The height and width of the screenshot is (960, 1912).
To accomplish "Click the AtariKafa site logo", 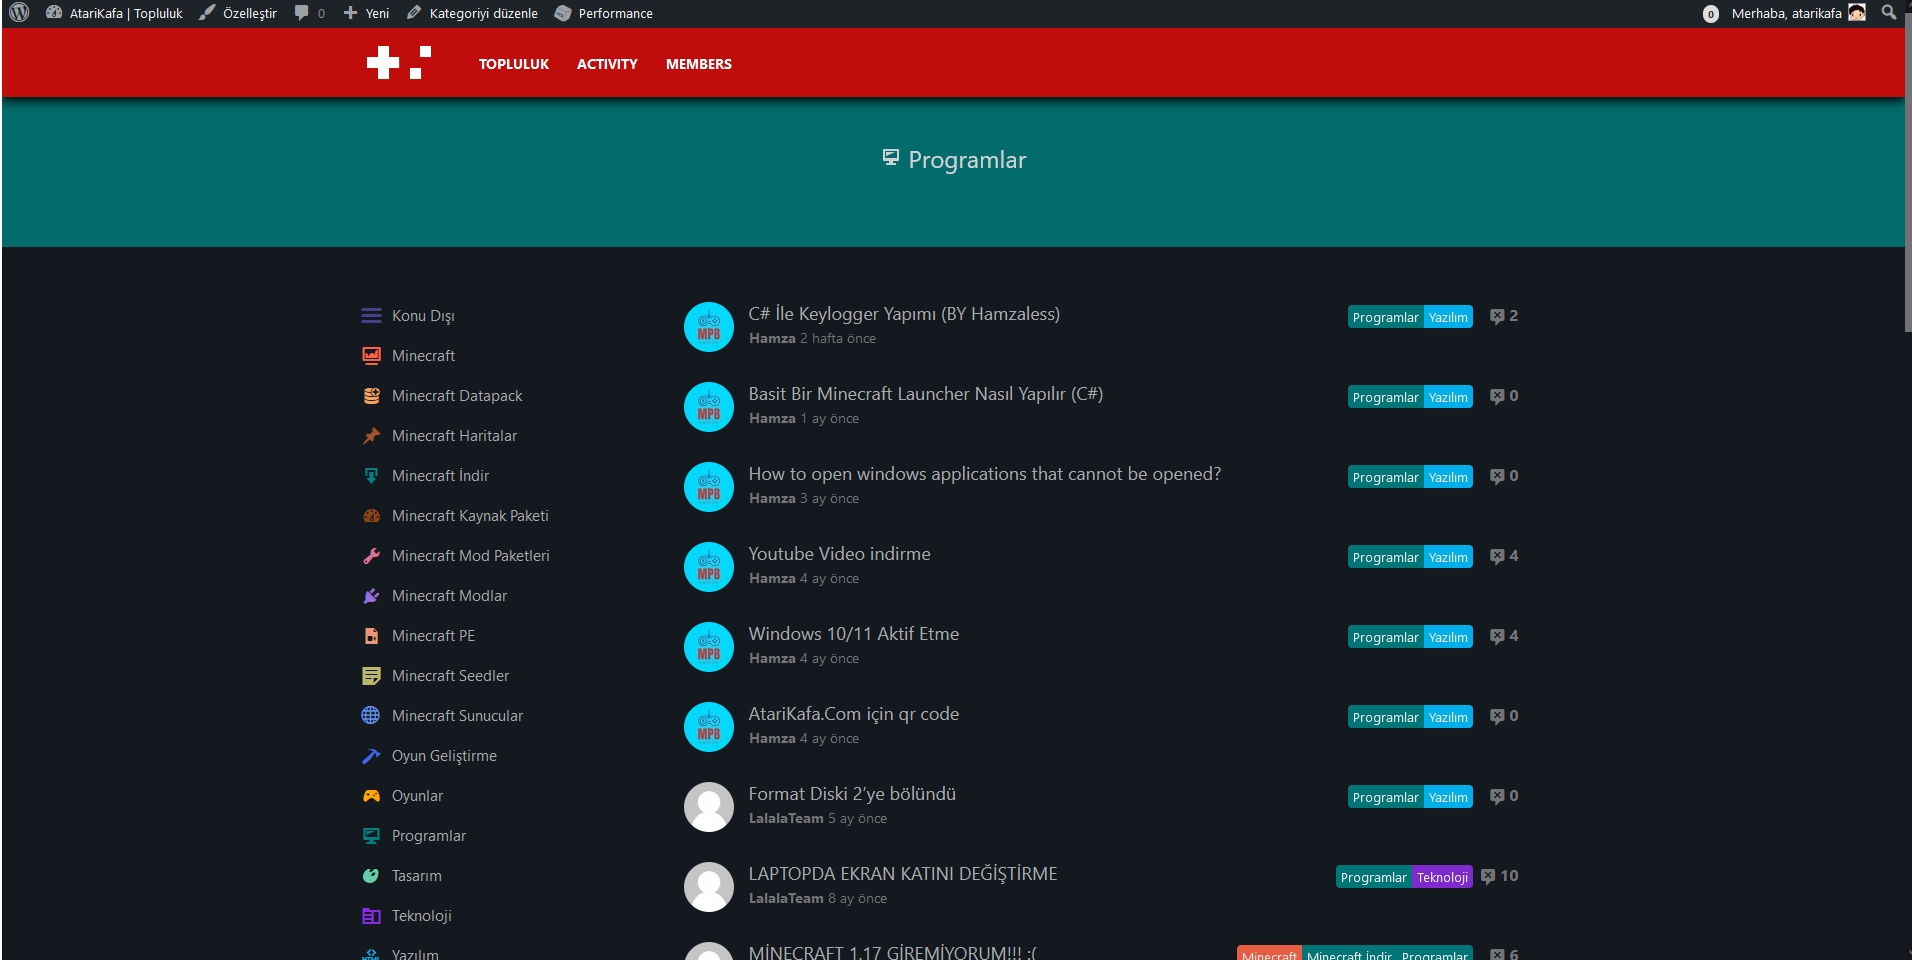I will 398,63.
